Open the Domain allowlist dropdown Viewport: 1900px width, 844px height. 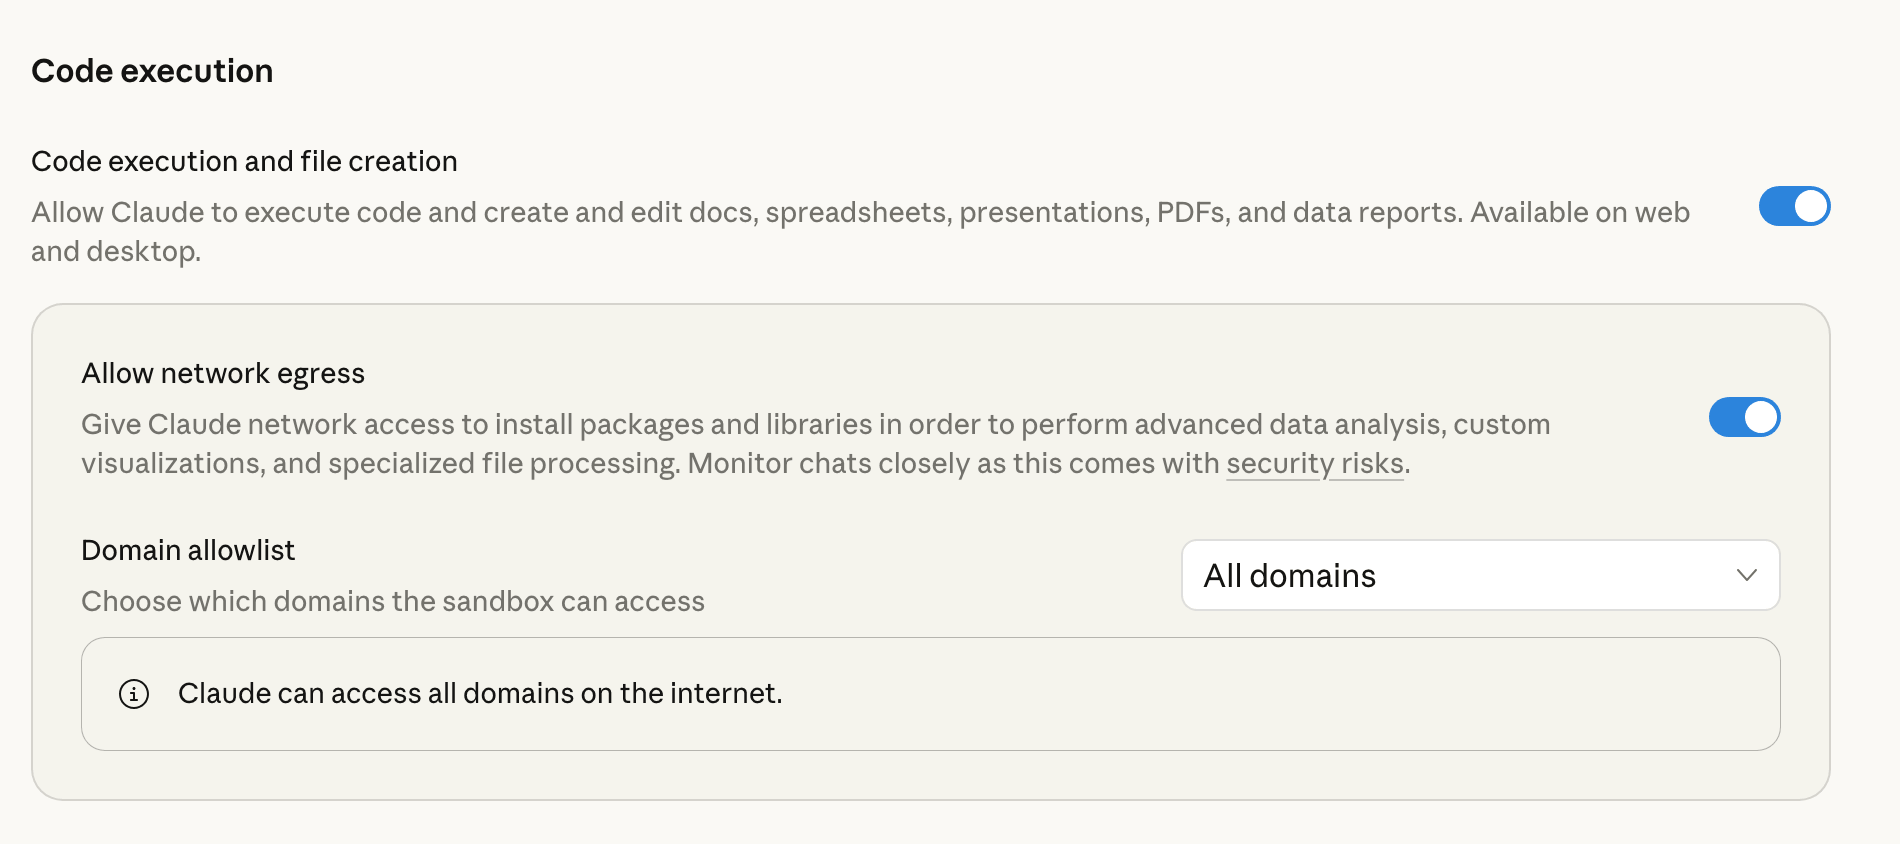pyautogui.click(x=1480, y=575)
